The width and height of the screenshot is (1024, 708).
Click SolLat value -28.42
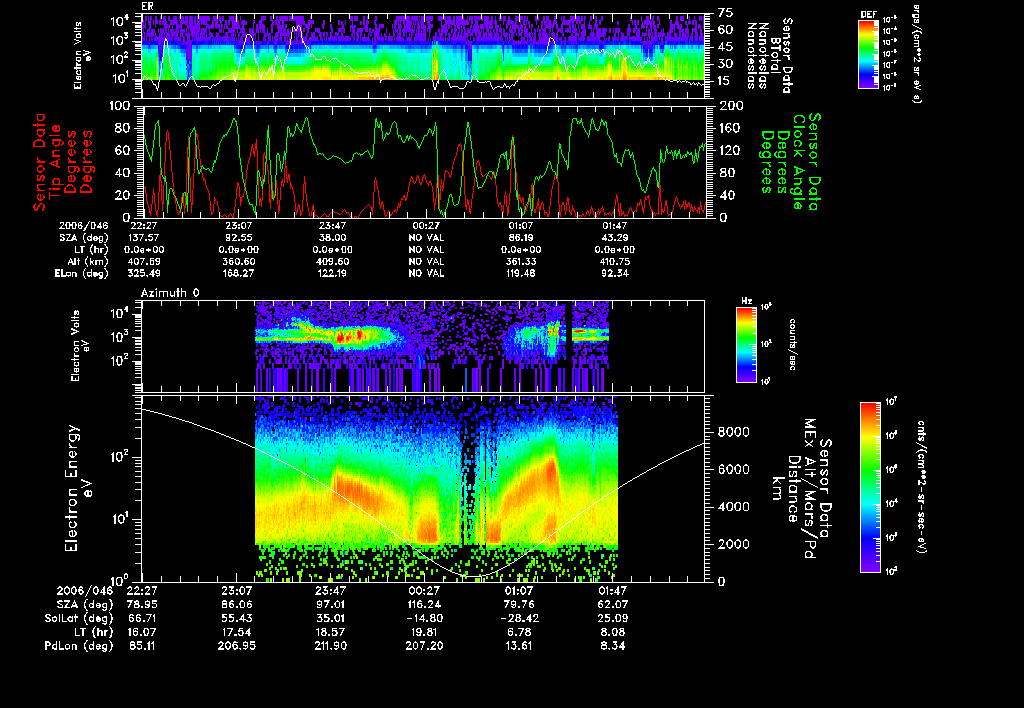[x=519, y=618]
